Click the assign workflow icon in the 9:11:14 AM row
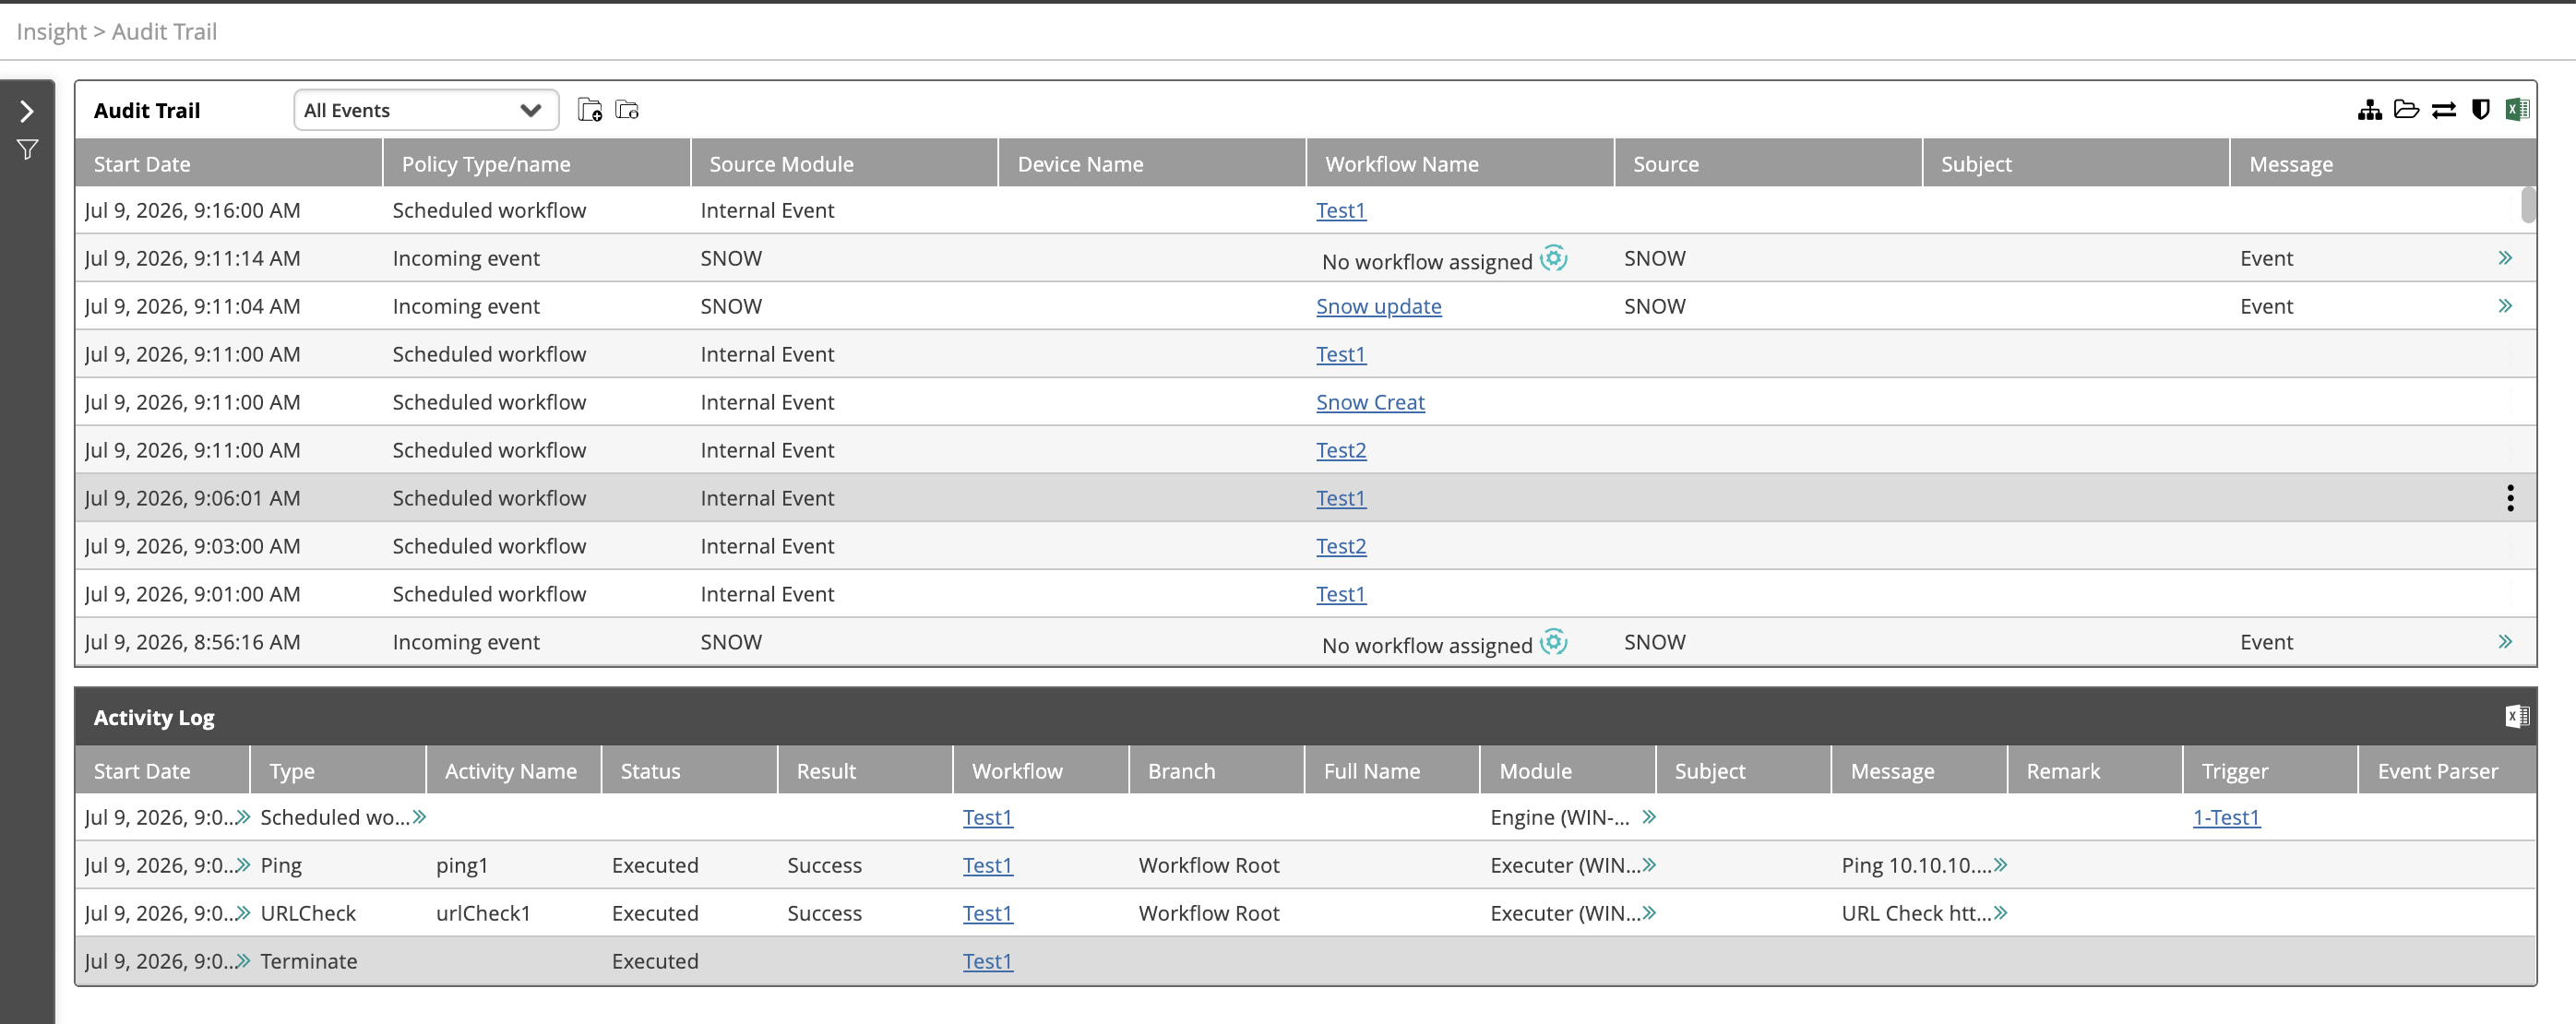Viewport: 2576px width, 1024px height. click(x=1553, y=258)
